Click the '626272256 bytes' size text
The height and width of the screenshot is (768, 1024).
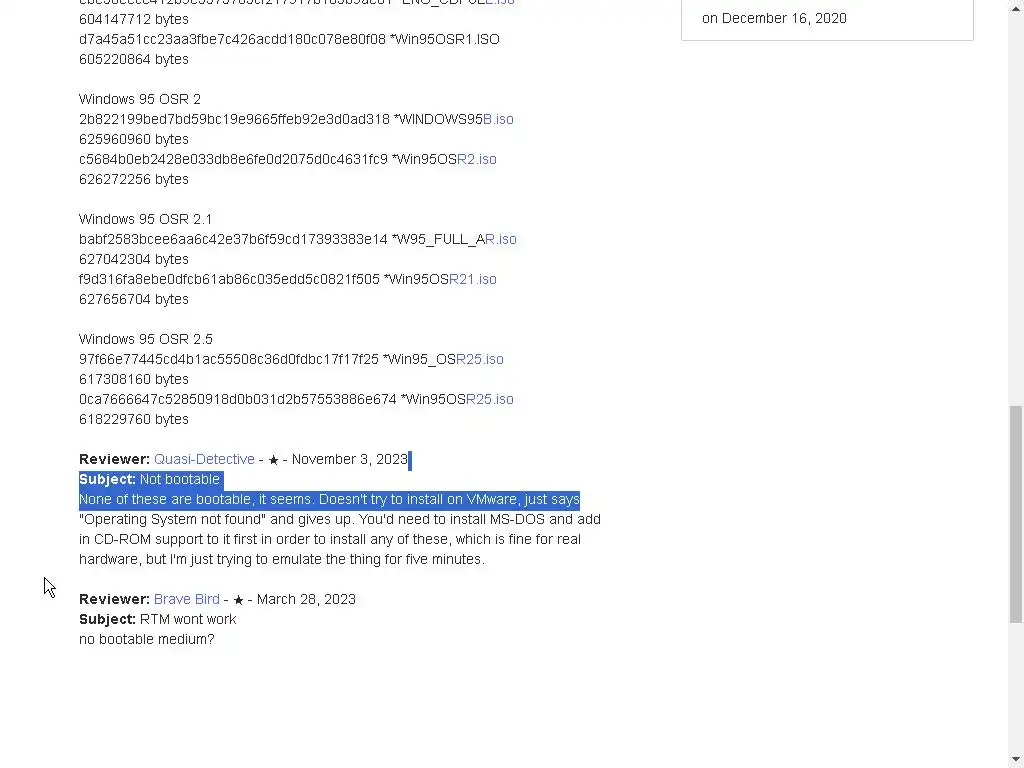point(134,179)
